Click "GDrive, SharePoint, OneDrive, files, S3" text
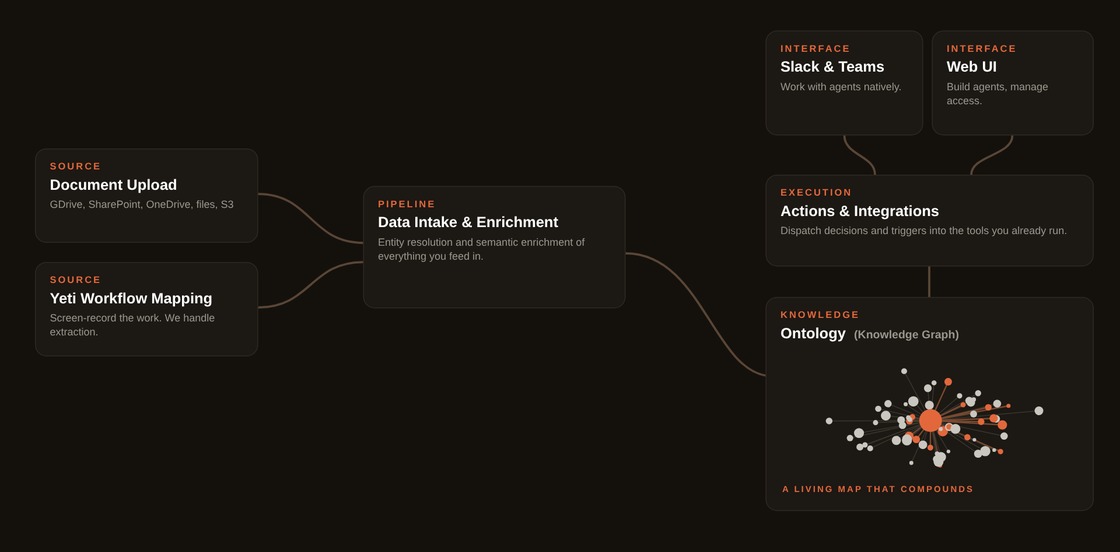 tap(141, 204)
